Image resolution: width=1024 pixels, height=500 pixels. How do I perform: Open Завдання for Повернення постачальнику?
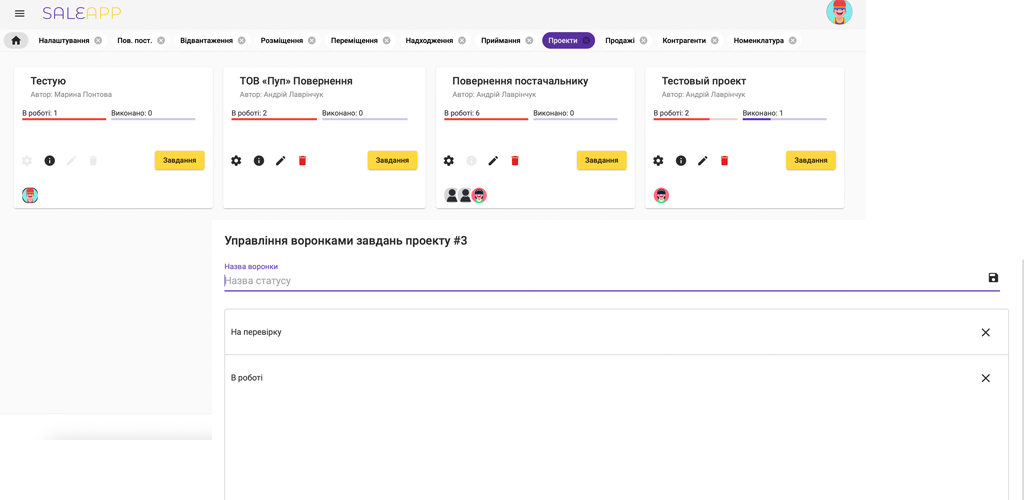click(601, 161)
